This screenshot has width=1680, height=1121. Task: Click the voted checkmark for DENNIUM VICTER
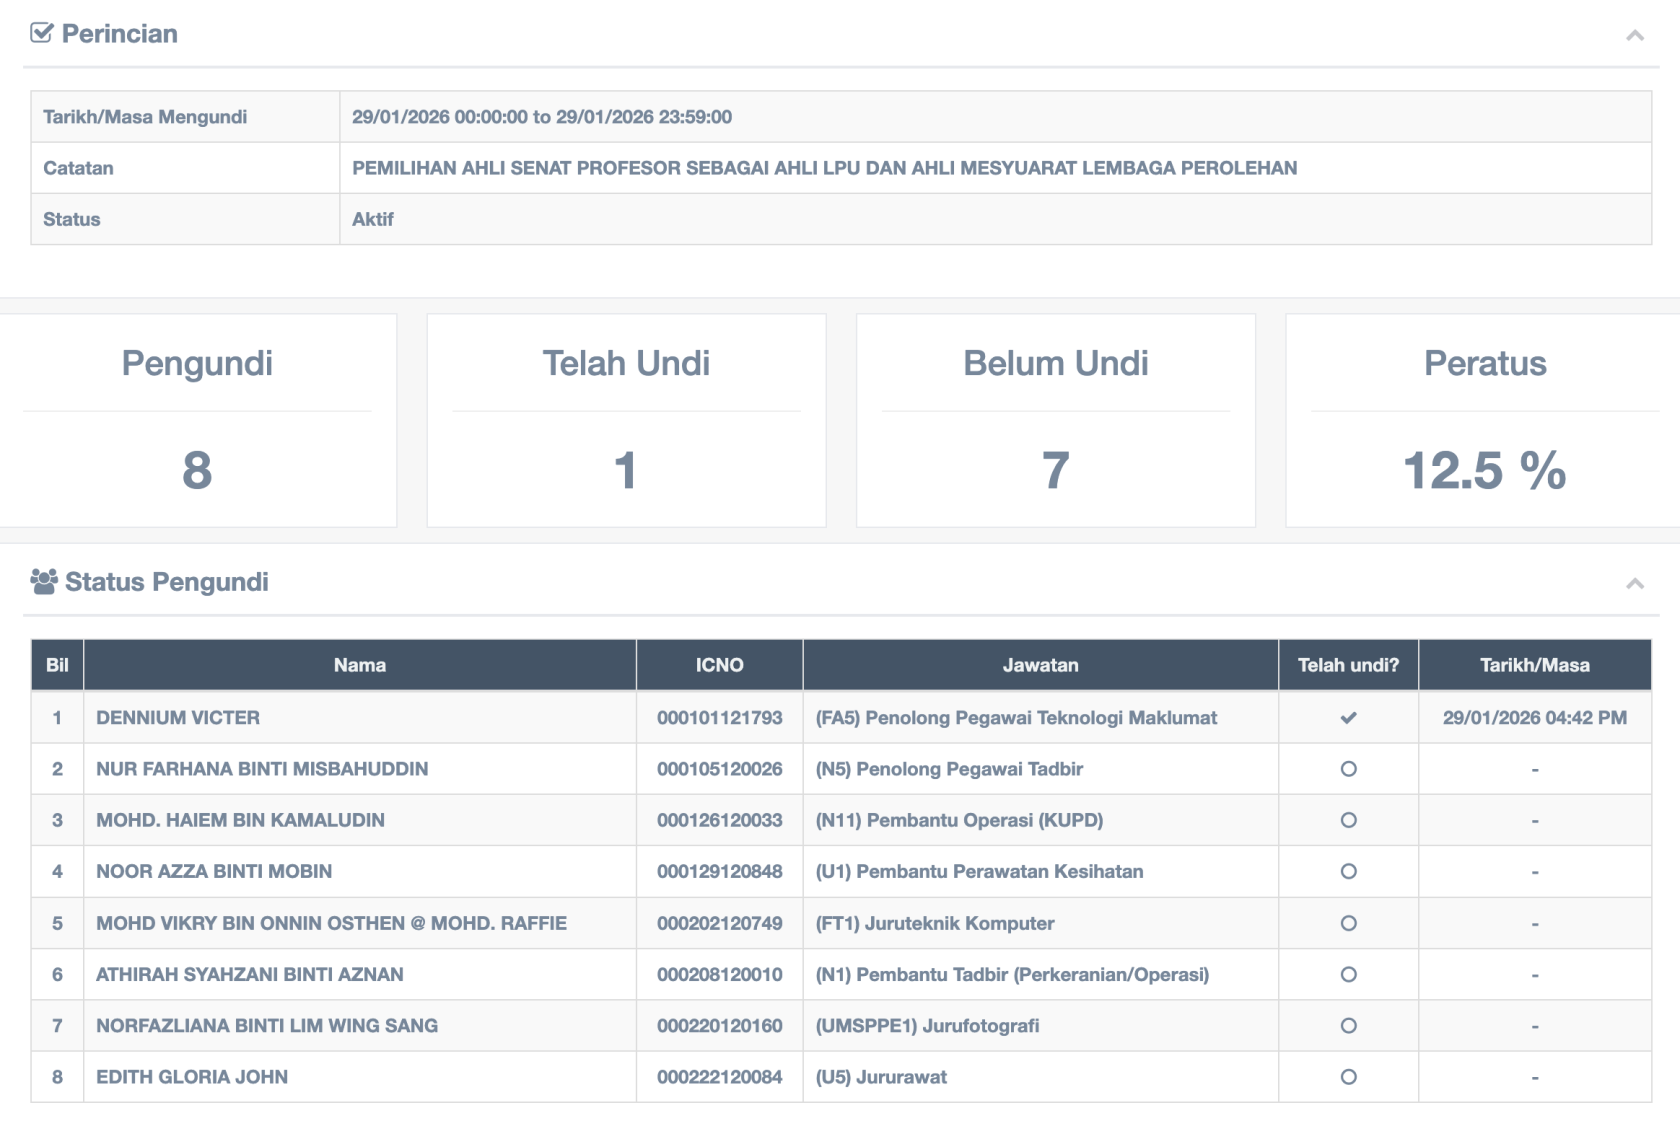pos(1348,718)
